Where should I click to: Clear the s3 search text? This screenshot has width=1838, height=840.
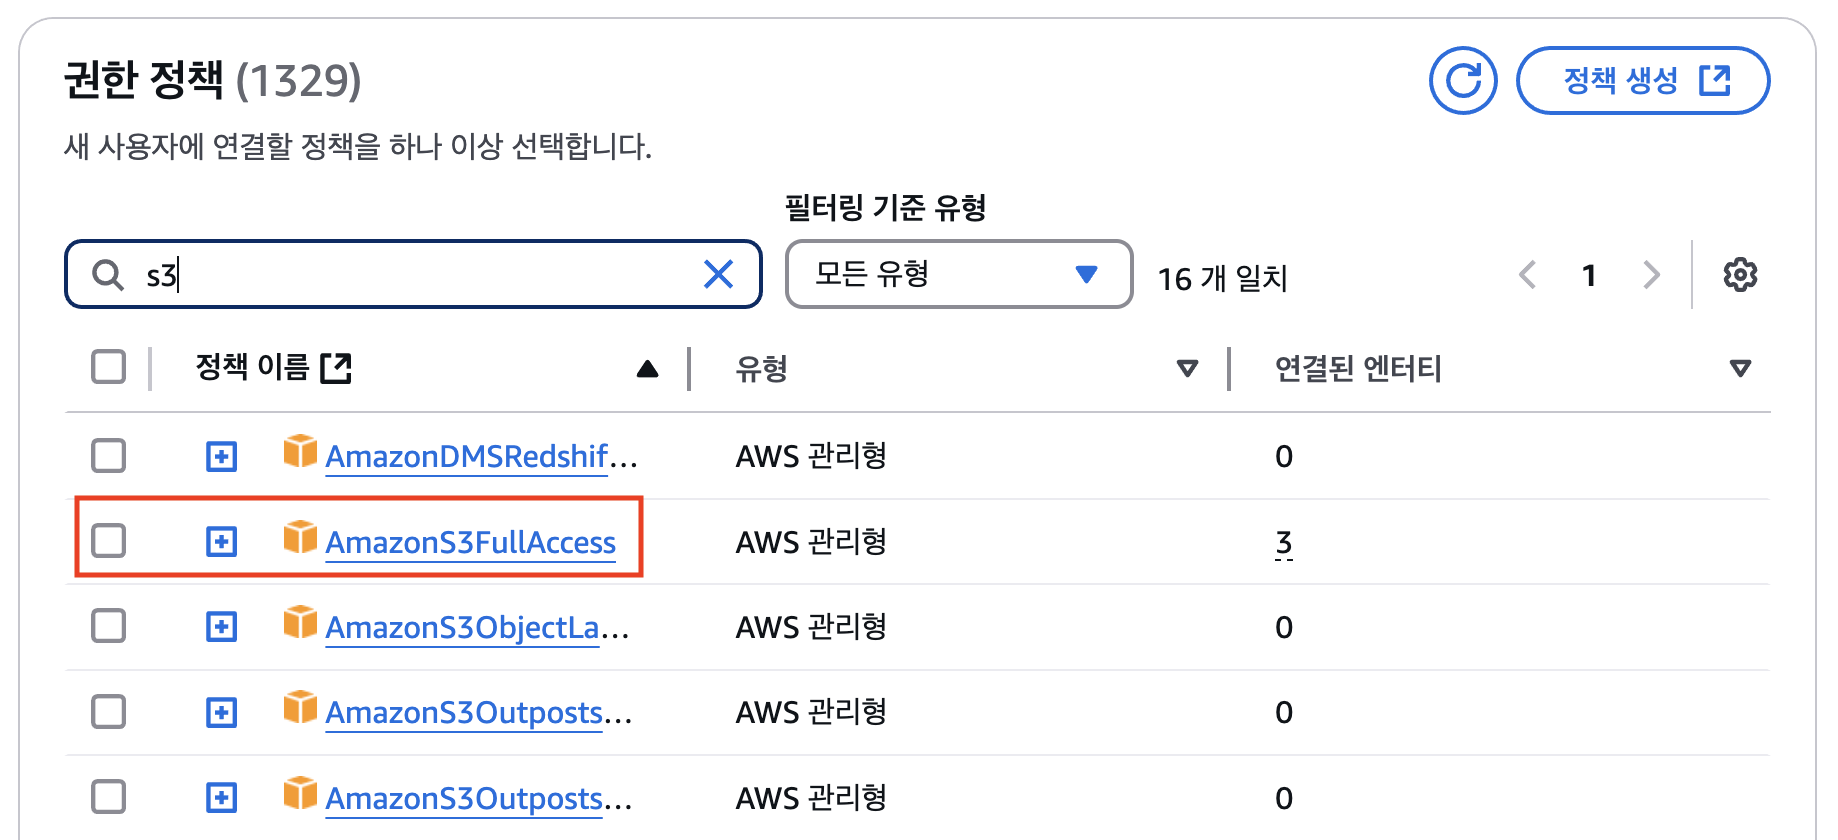point(718,274)
